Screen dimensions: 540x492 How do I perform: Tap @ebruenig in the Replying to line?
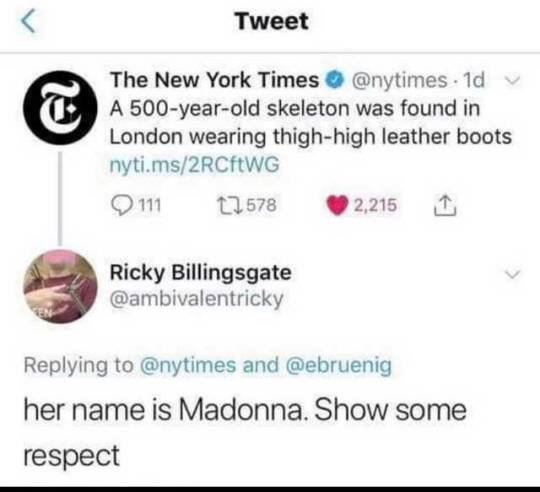[x=339, y=365]
